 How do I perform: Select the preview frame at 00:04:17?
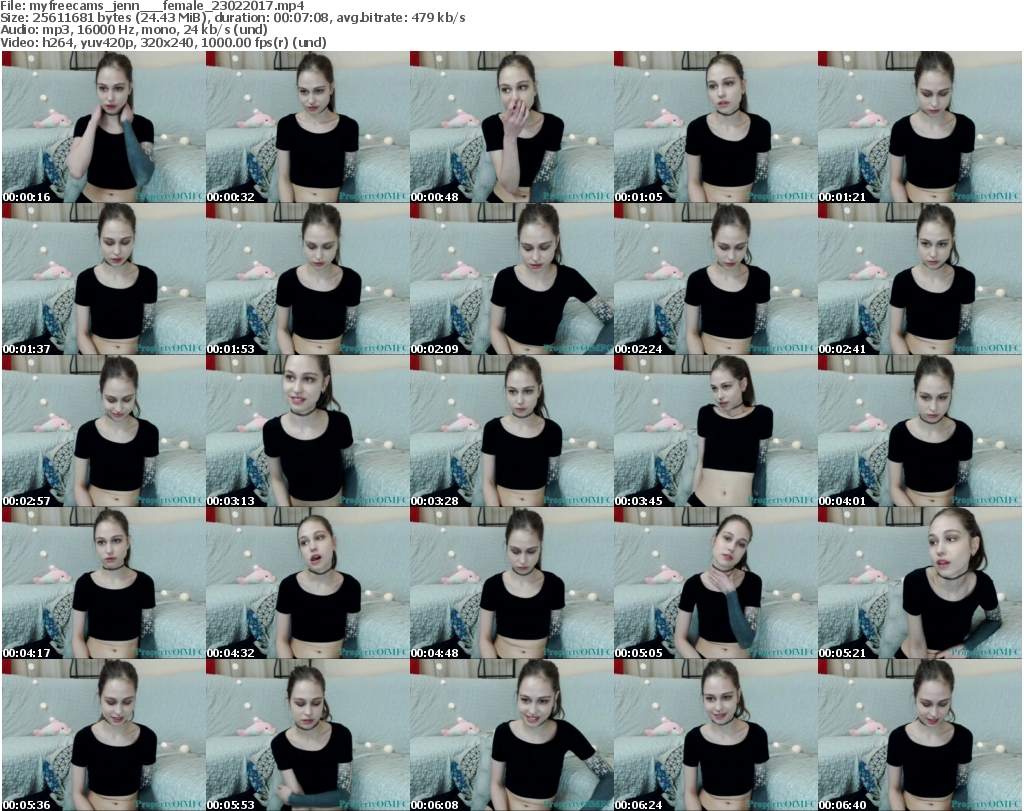point(104,583)
